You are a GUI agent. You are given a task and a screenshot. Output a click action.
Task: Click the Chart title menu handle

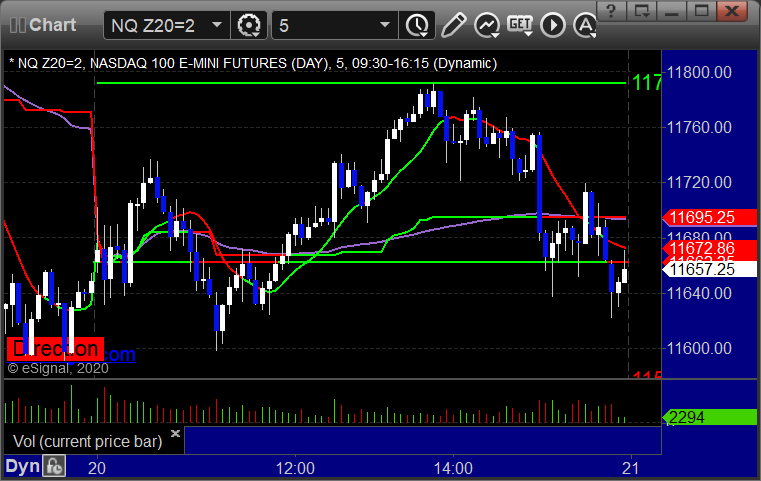point(43,25)
